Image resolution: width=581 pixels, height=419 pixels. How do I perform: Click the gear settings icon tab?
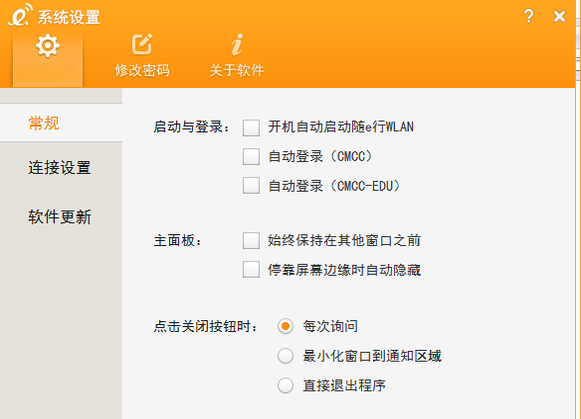click(x=48, y=46)
